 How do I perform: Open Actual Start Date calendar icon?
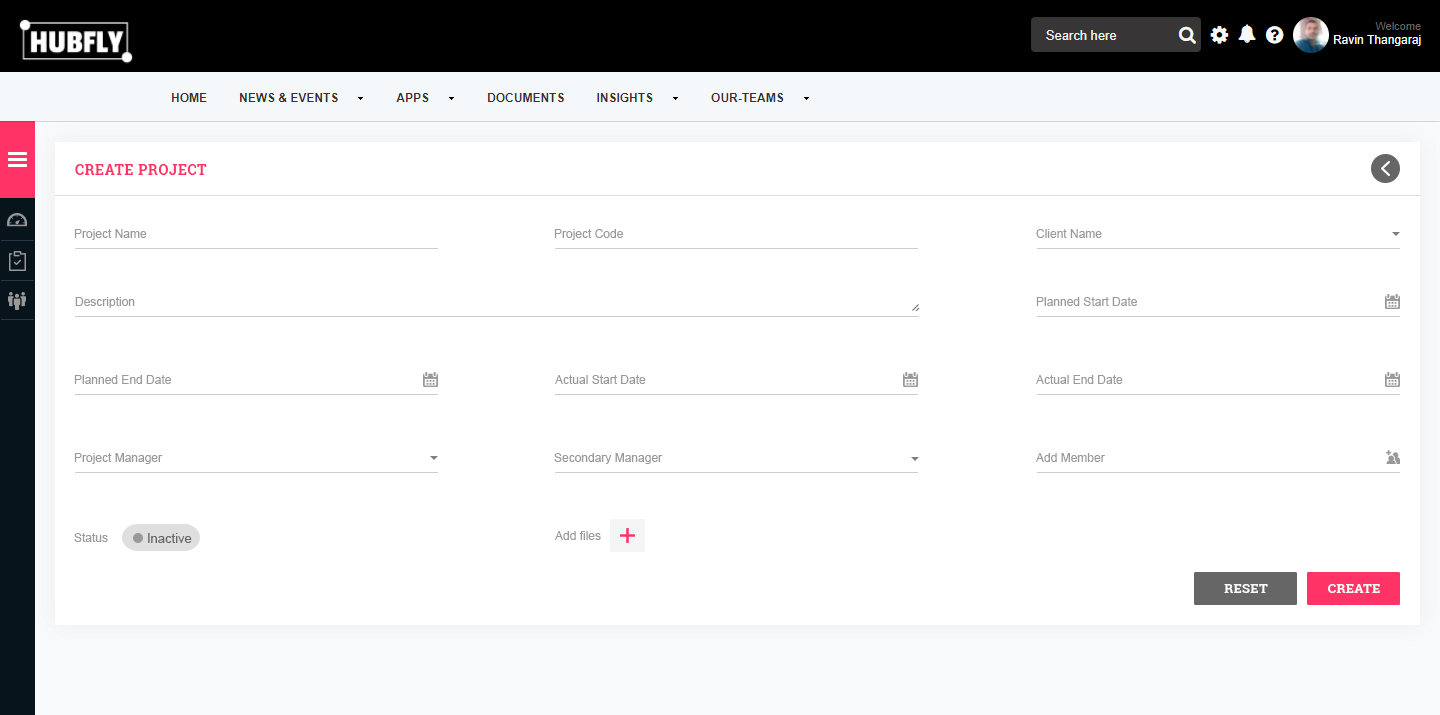click(x=910, y=380)
